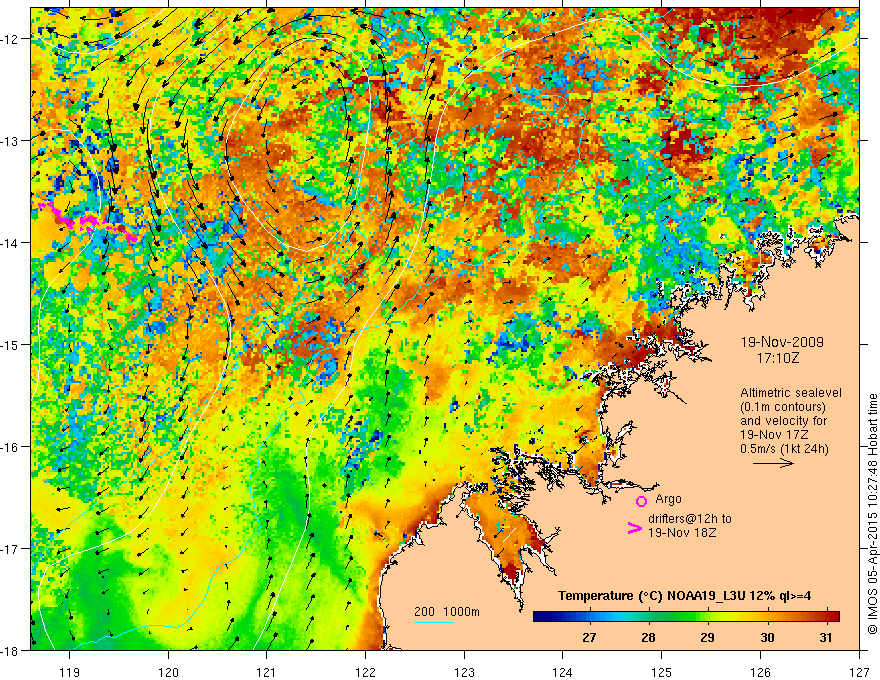Image resolution: width=880 pixels, height=680 pixels.
Task: Click the colorbar tick label '28'
Action: [x=648, y=637]
